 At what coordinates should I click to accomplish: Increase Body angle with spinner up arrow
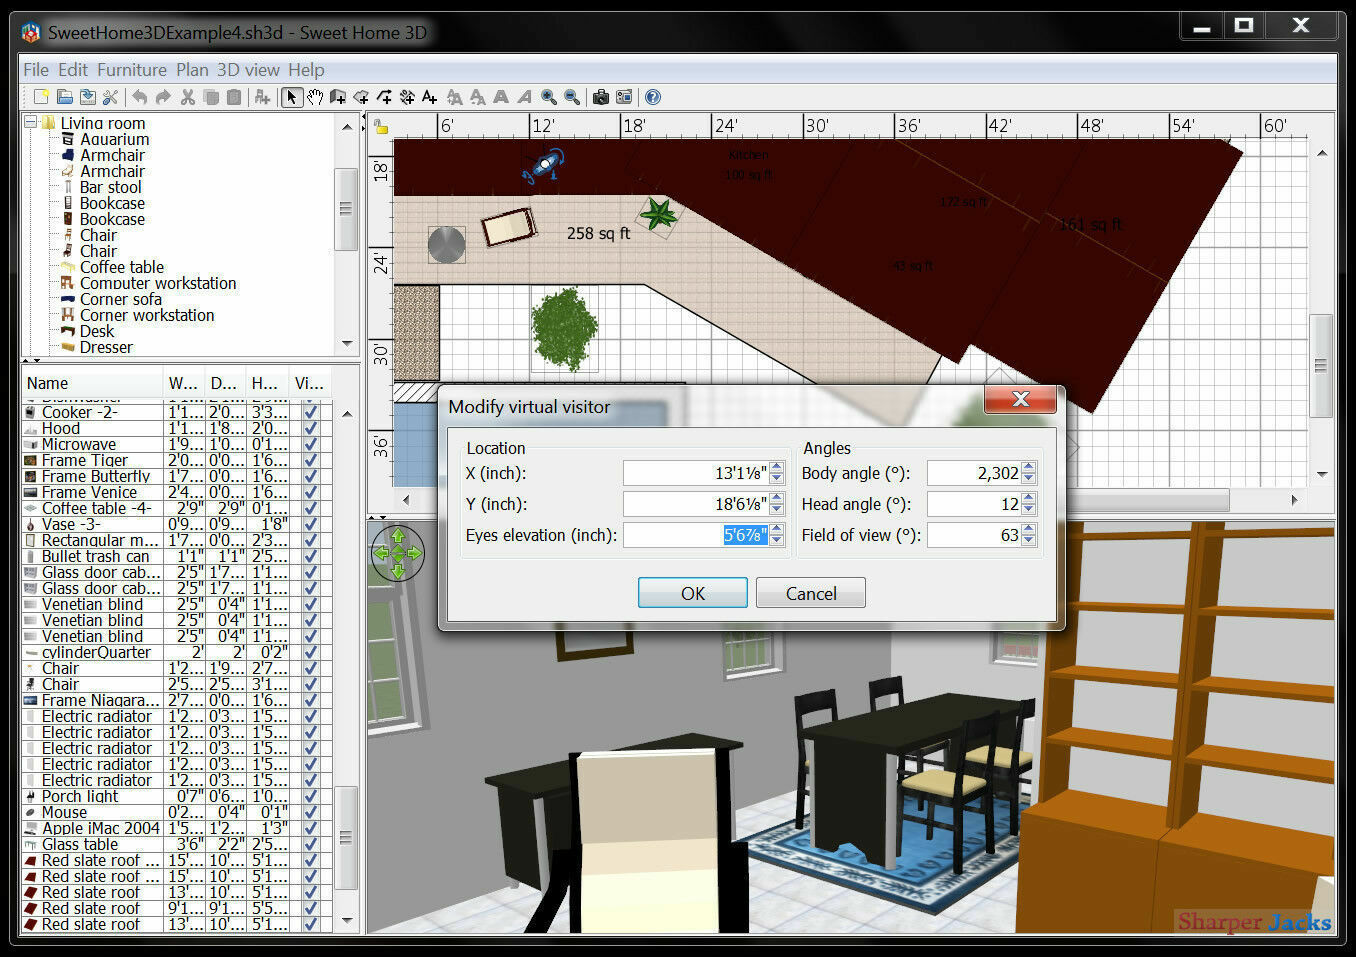coord(1029,467)
